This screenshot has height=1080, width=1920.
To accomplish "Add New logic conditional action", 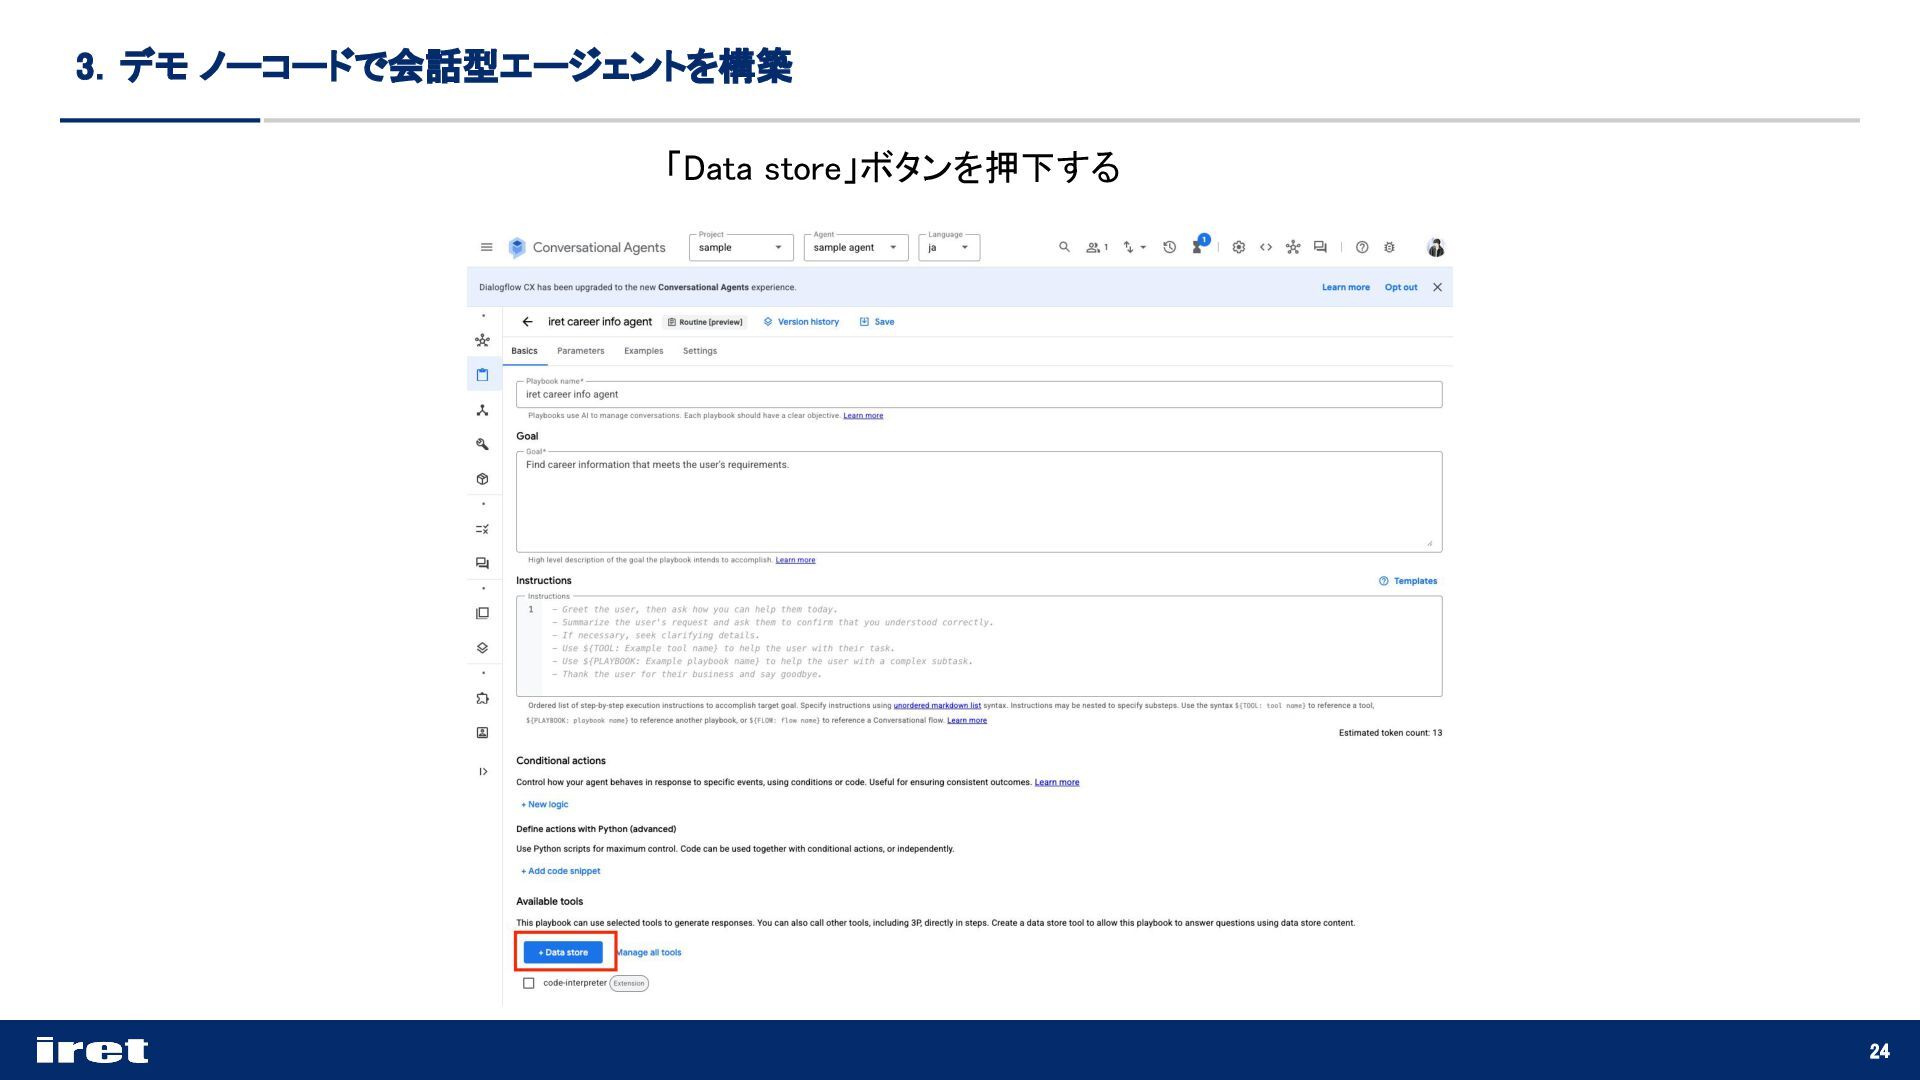I will pyautogui.click(x=544, y=805).
